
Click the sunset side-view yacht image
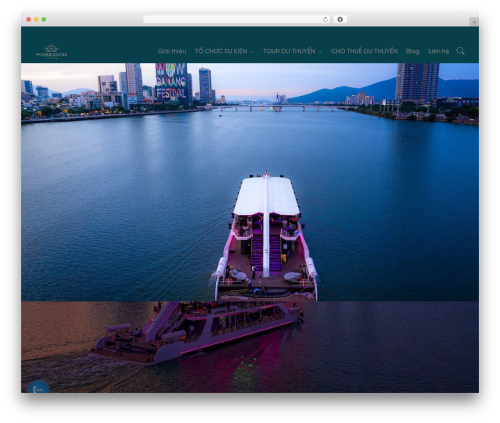point(250,347)
